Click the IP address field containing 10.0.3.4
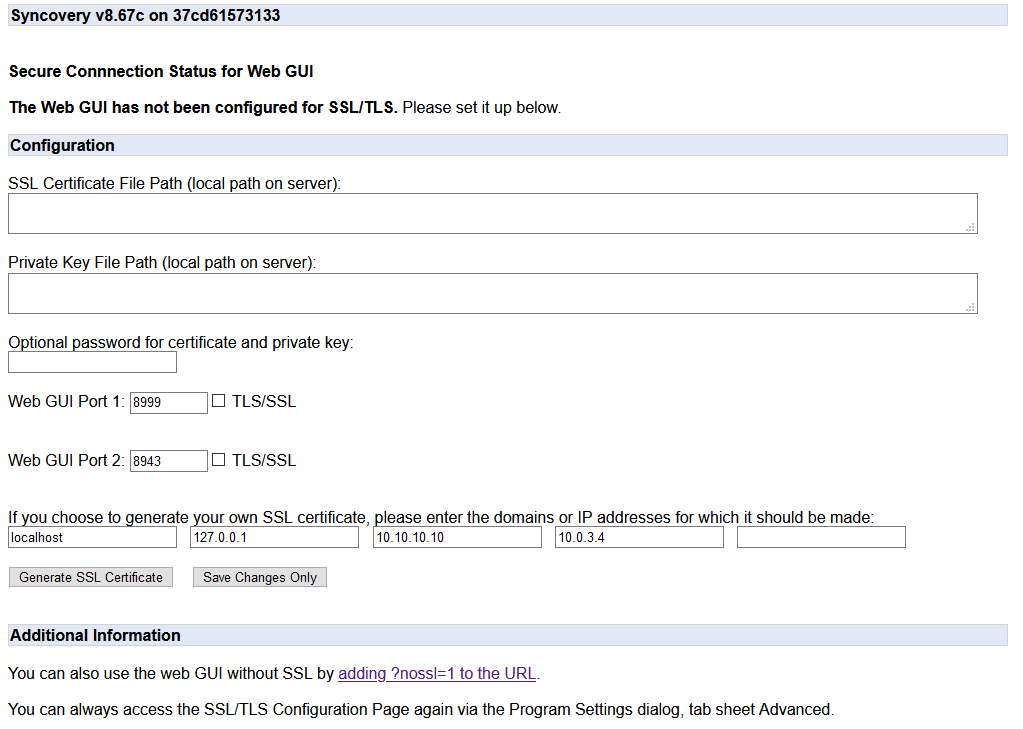Screen dimensions: 1023x729 click(x=639, y=538)
